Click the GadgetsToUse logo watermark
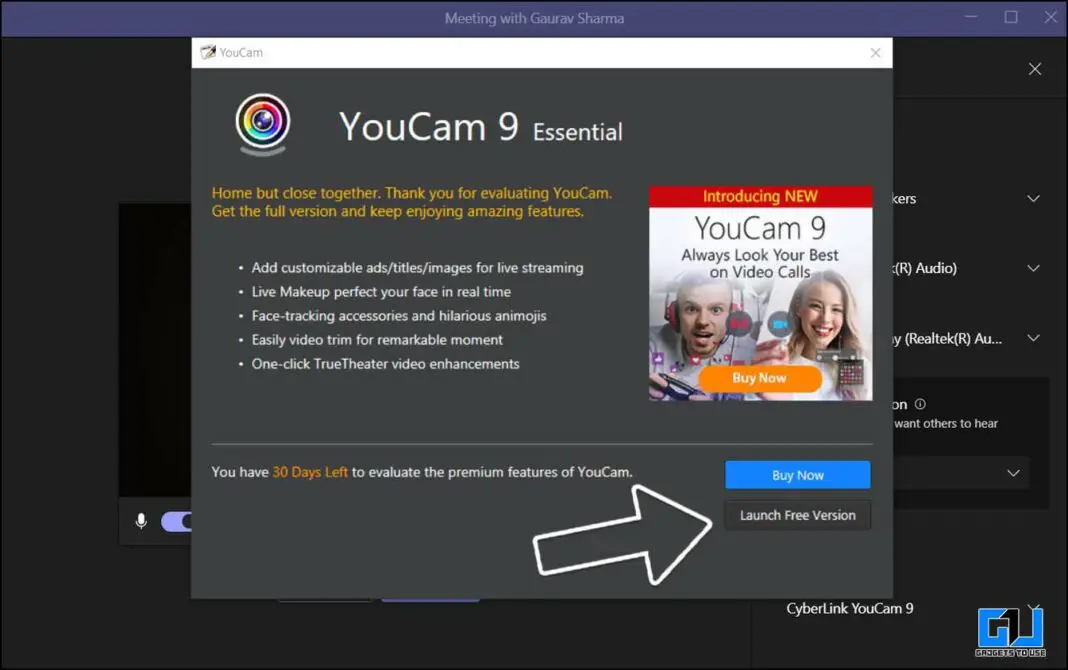Viewport: 1068px width, 670px height. [1008, 630]
